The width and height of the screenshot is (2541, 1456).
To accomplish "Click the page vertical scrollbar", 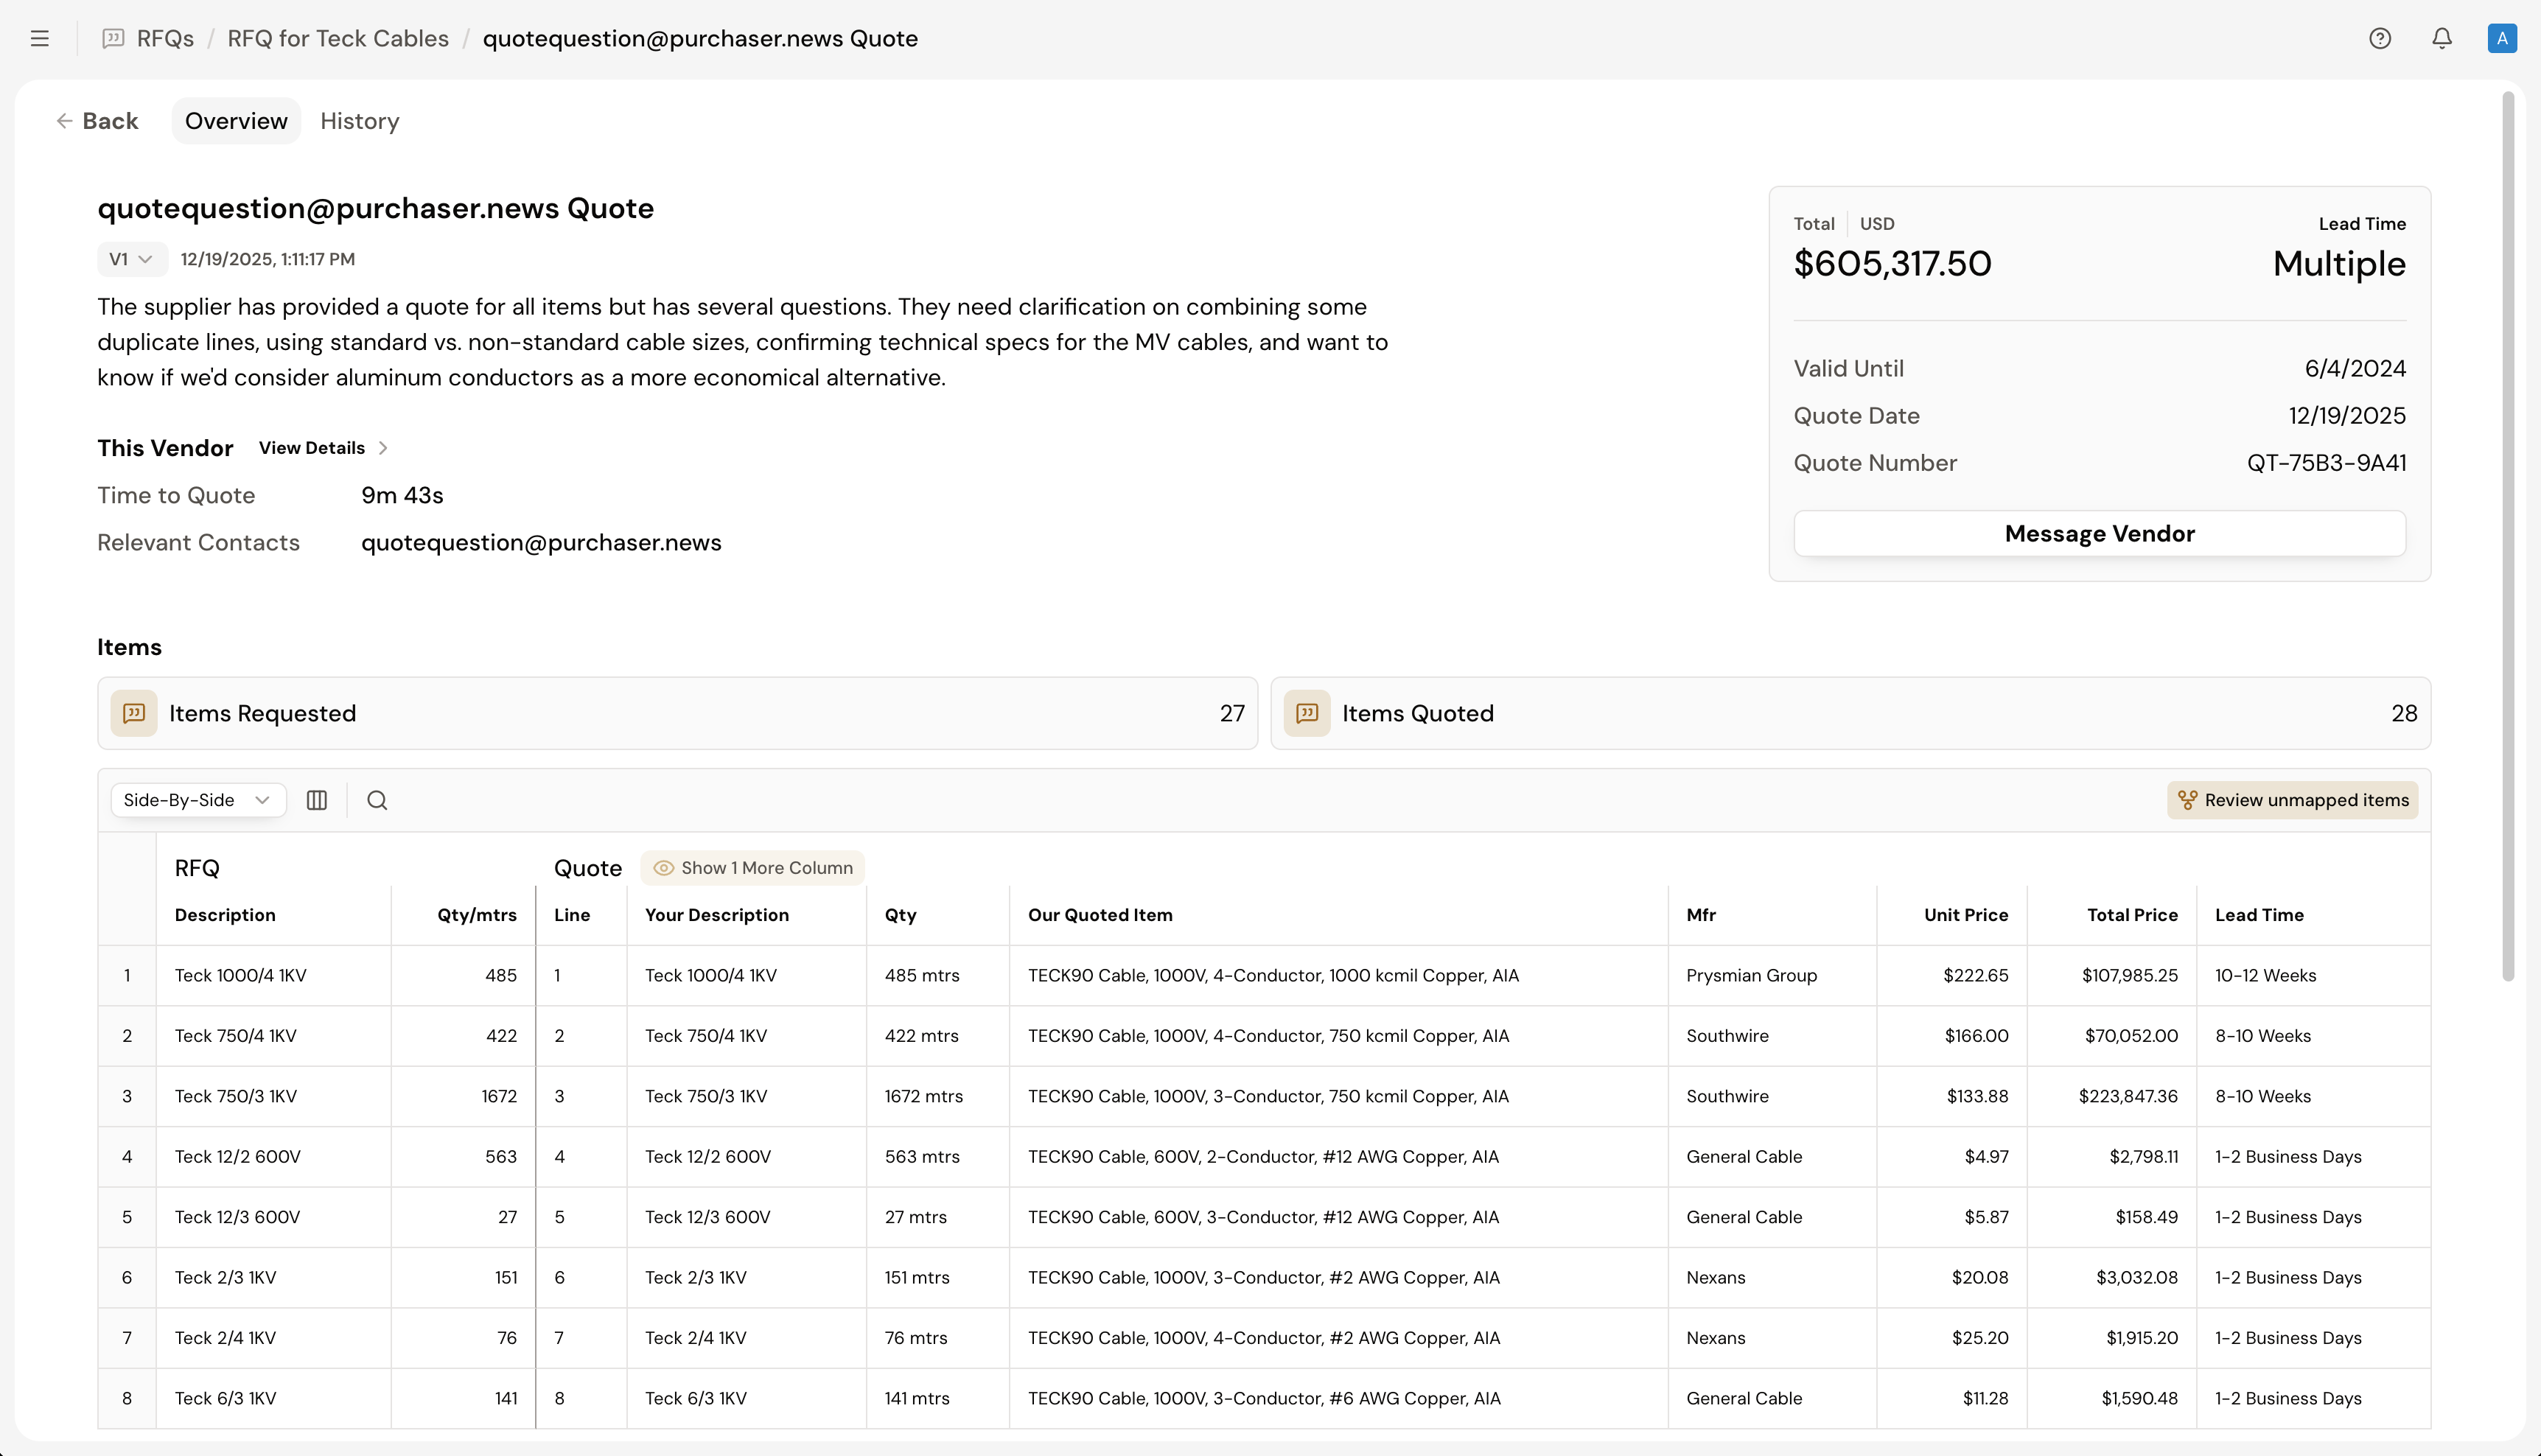I will tap(2507, 535).
